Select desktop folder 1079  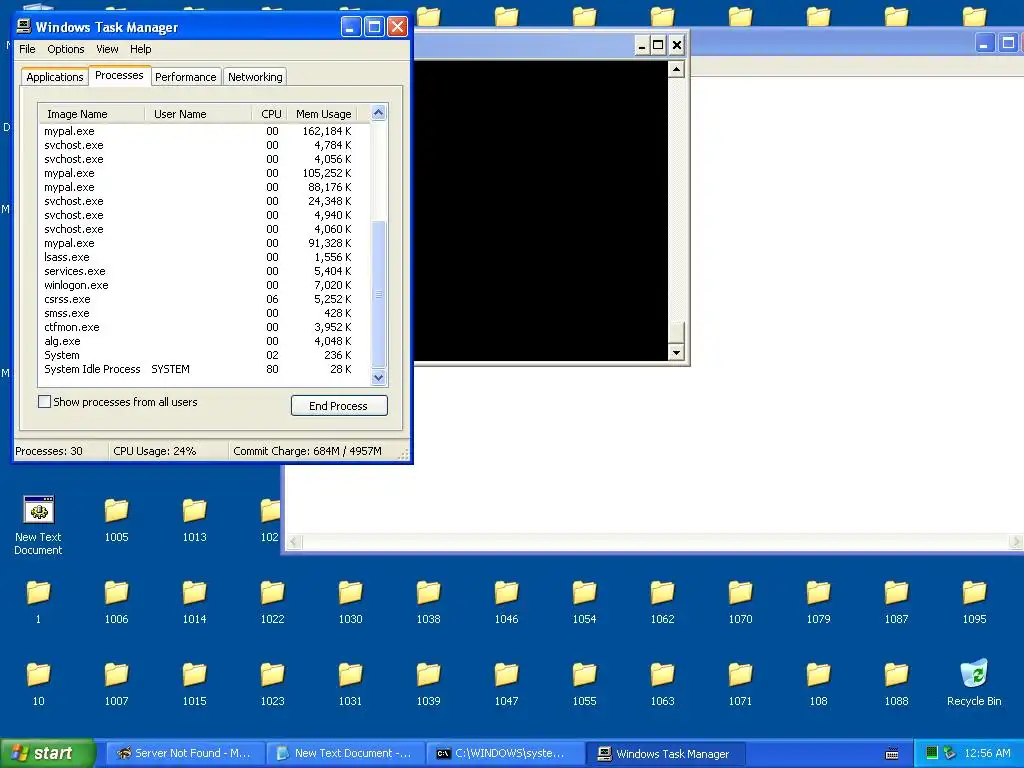pos(818,602)
